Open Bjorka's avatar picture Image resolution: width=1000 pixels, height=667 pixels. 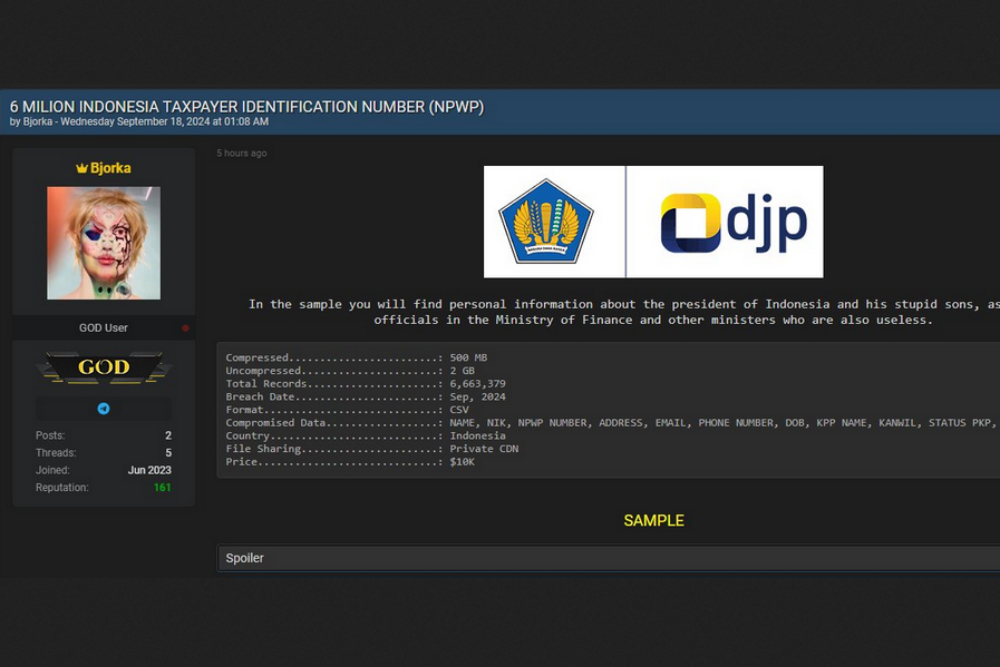(104, 243)
